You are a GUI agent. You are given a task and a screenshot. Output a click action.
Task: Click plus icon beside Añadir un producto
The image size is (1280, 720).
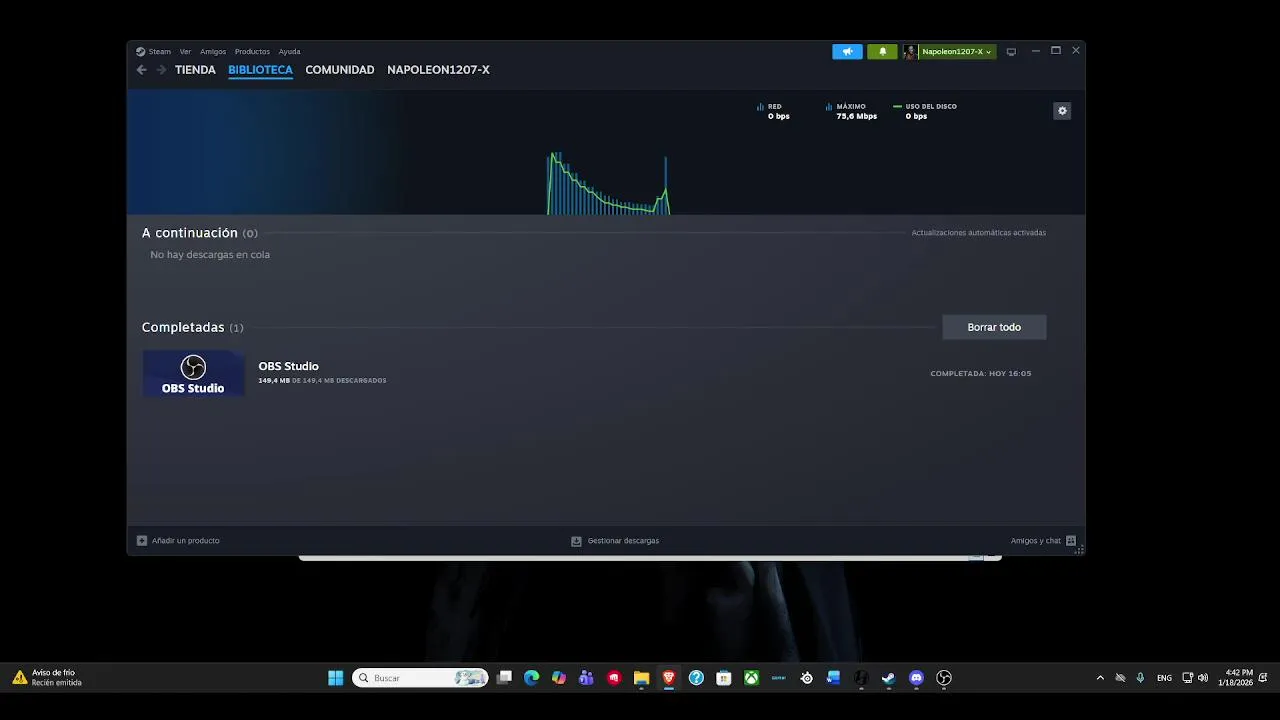[x=142, y=541]
